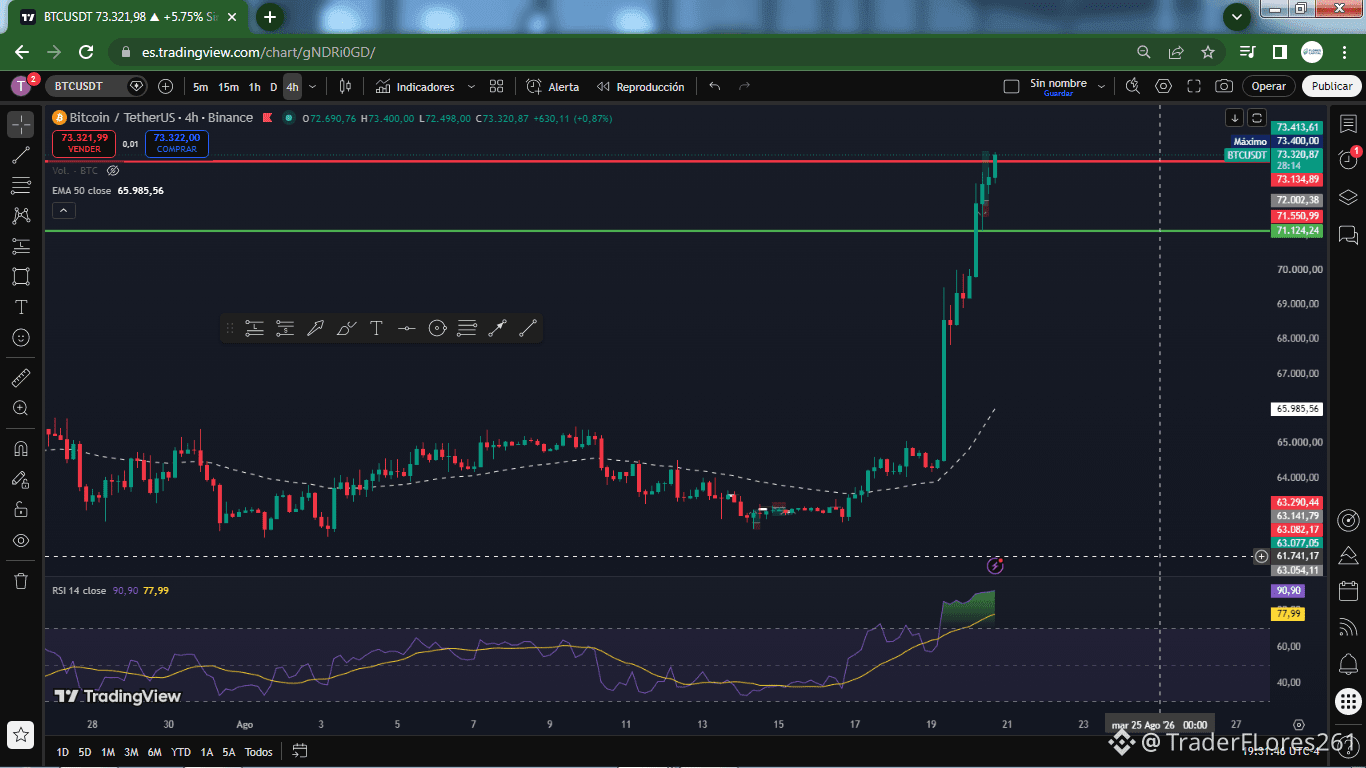Viewport: 1366px width, 768px height.
Task: Open the go to date calendar icon
Action: coord(299,751)
